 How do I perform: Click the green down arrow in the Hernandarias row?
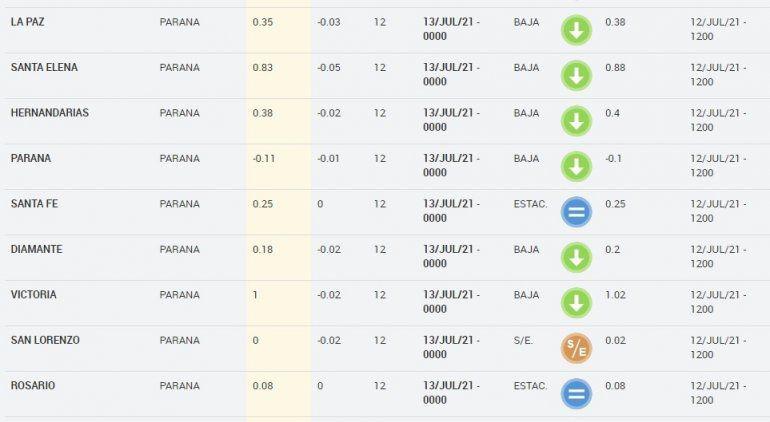coord(576,121)
